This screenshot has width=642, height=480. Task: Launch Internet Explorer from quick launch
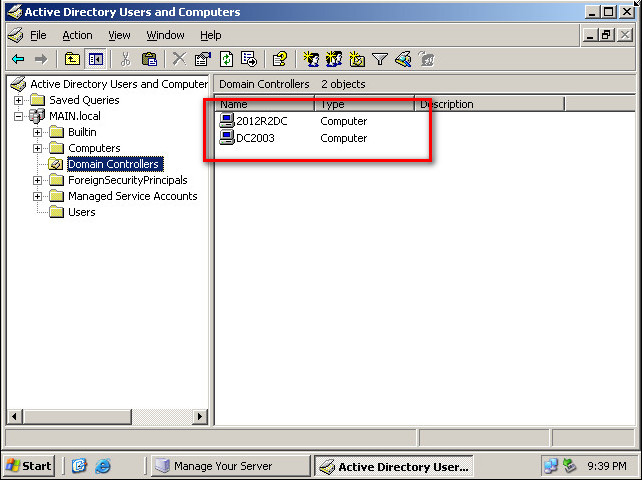(x=103, y=466)
